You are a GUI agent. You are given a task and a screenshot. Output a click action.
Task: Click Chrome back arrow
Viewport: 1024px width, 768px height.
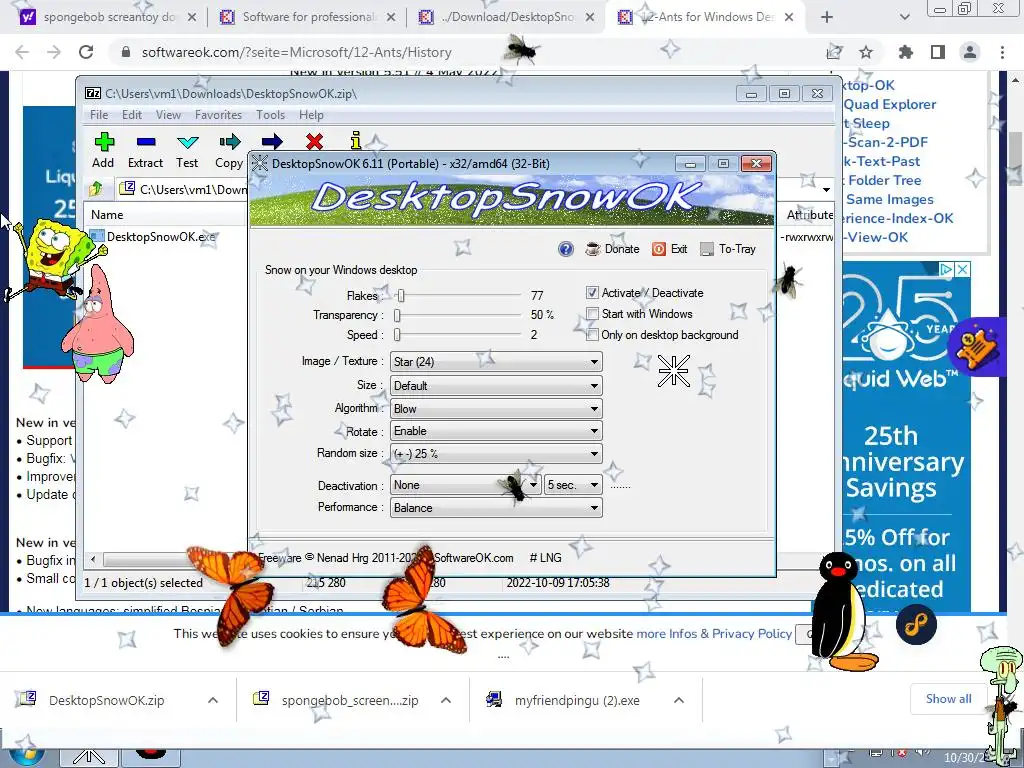pos(22,52)
